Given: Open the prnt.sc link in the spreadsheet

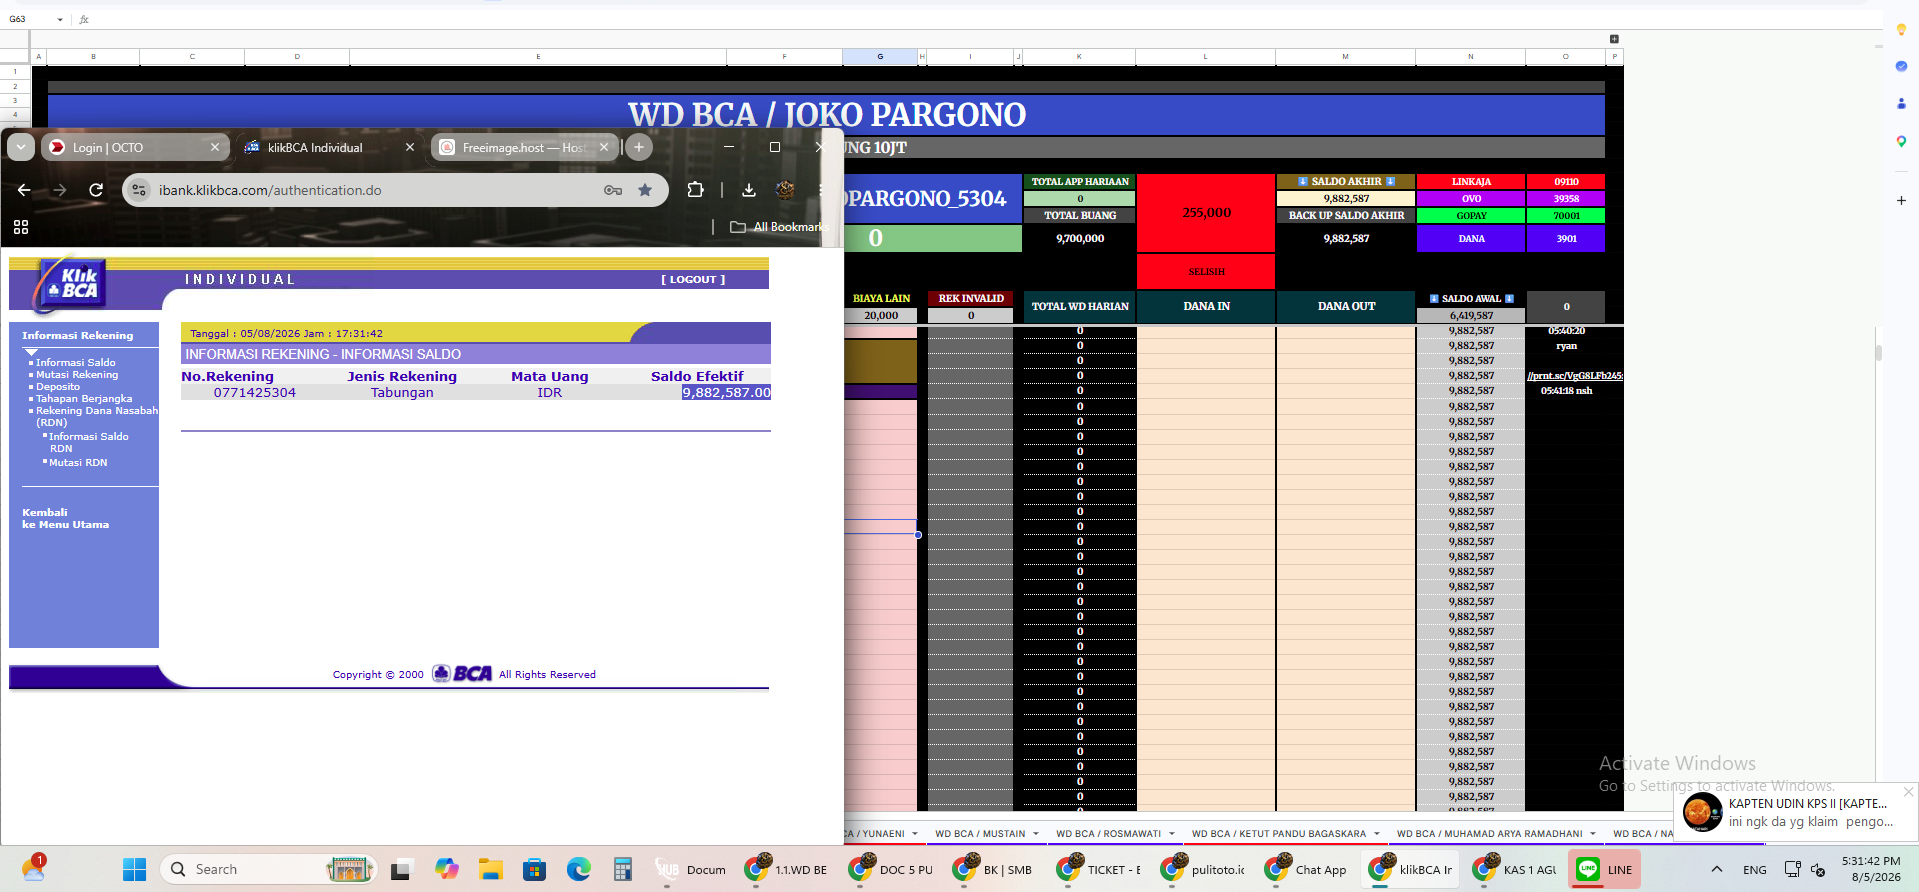Looking at the screenshot, I should 1574,376.
